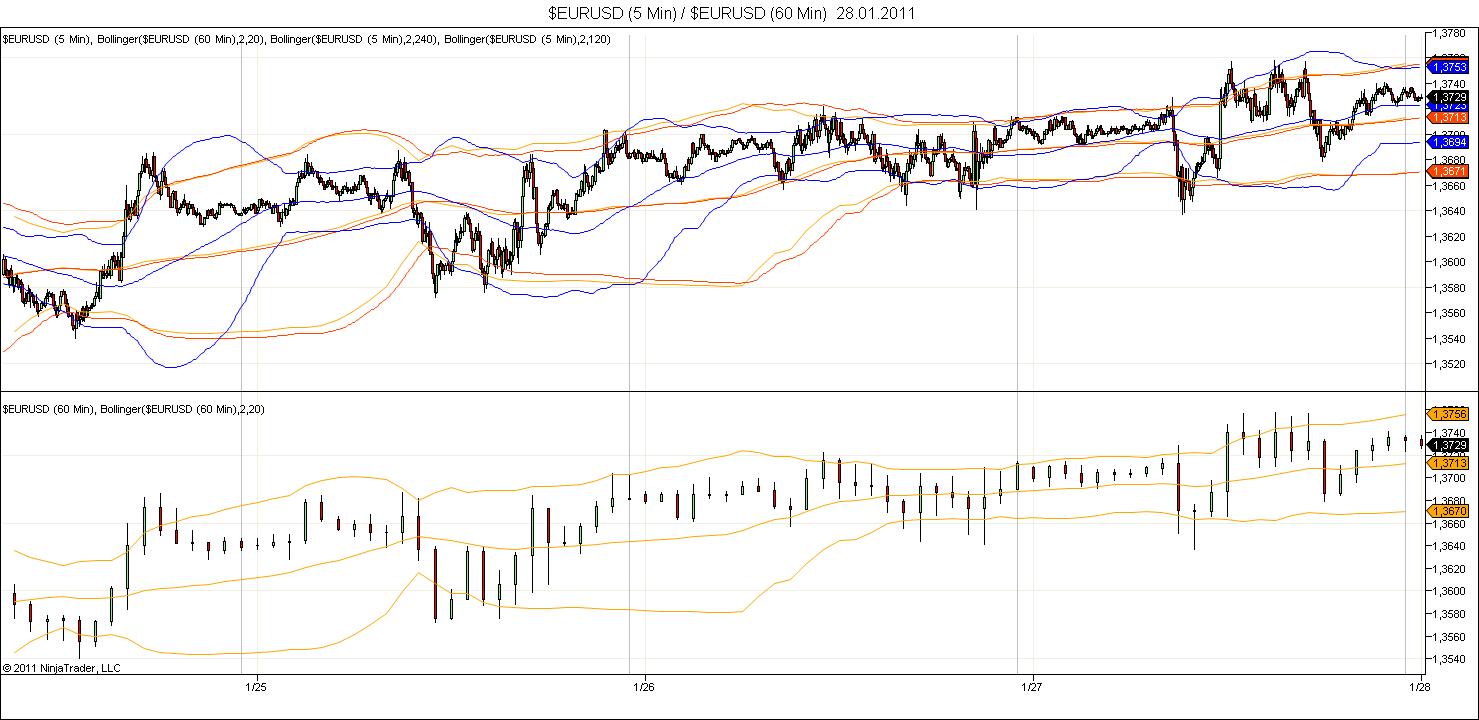
Task: Click the 1,3660 label in the 60 Min panel
Action: coord(1451,523)
